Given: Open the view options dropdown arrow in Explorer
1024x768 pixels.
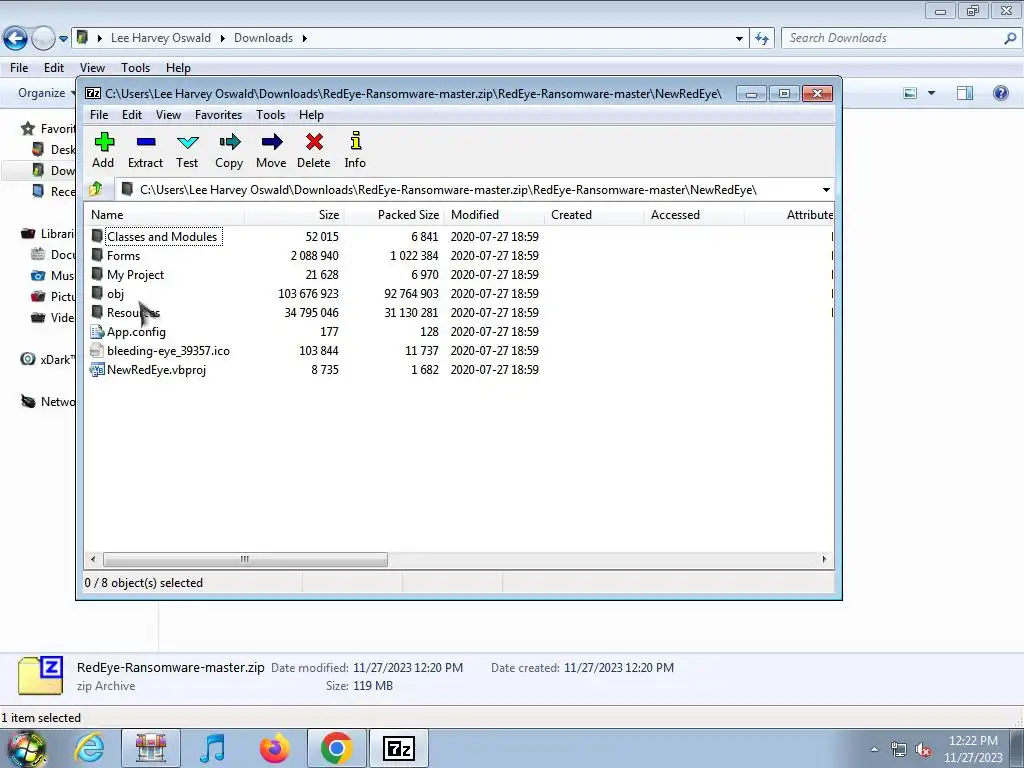Looking at the screenshot, I should tap(931, 93).
